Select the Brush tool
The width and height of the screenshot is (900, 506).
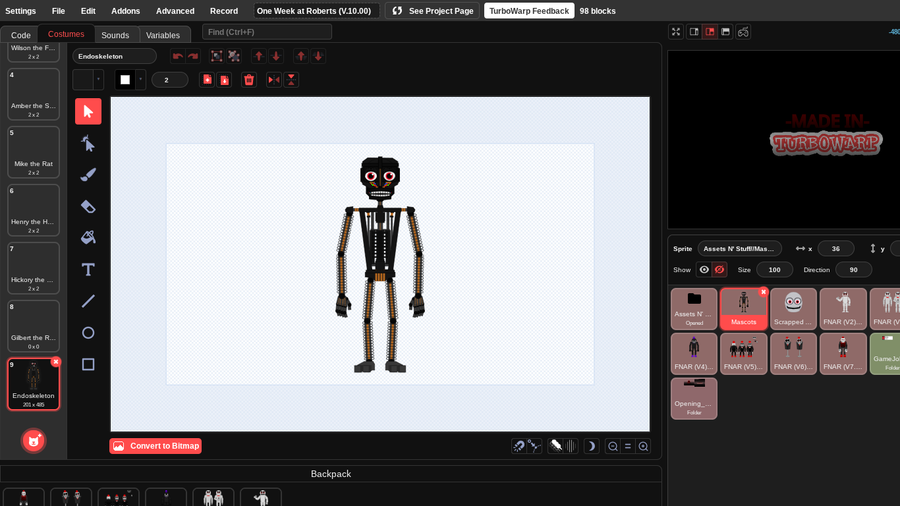tap(88, 174)
